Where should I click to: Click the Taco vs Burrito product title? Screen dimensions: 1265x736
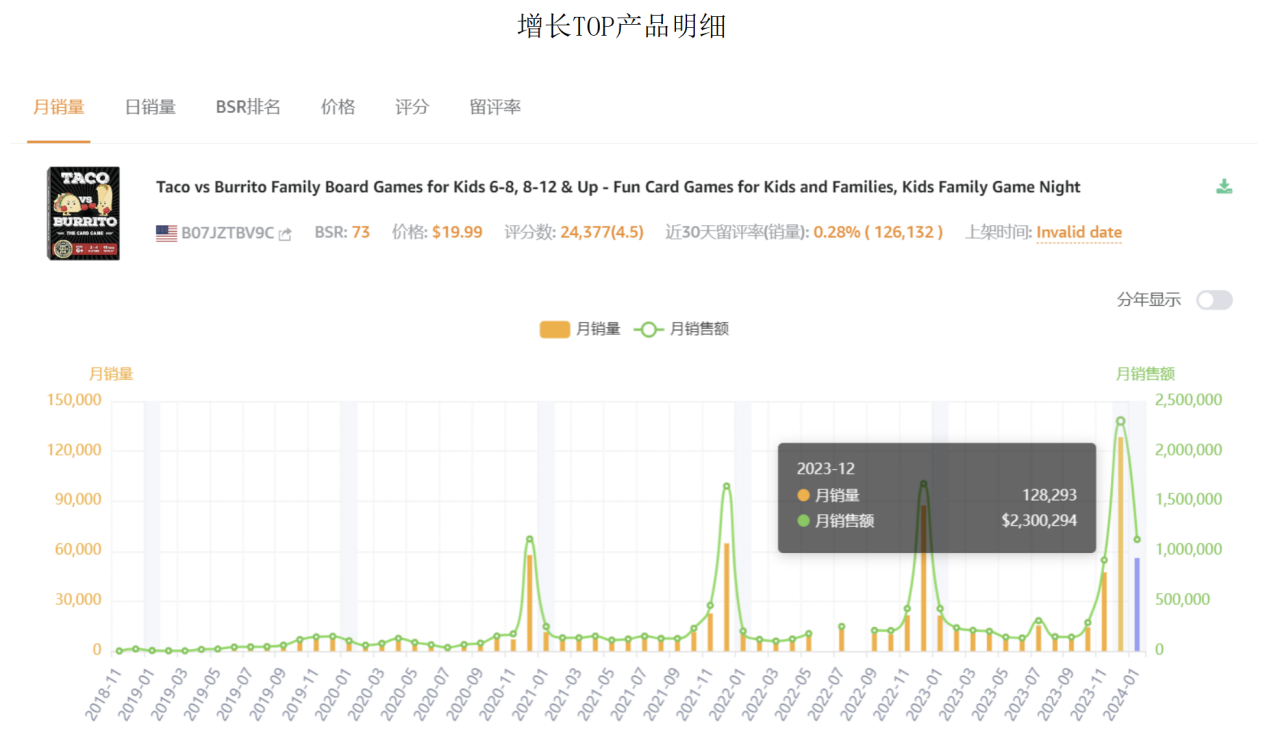tap(618, 187)
